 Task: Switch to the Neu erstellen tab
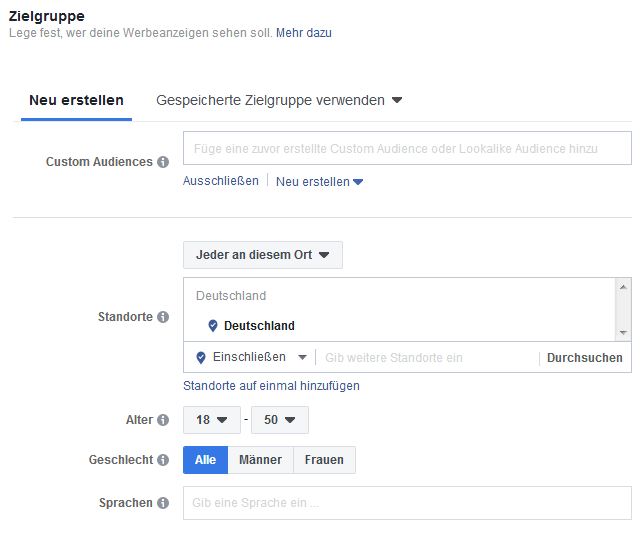76,100
